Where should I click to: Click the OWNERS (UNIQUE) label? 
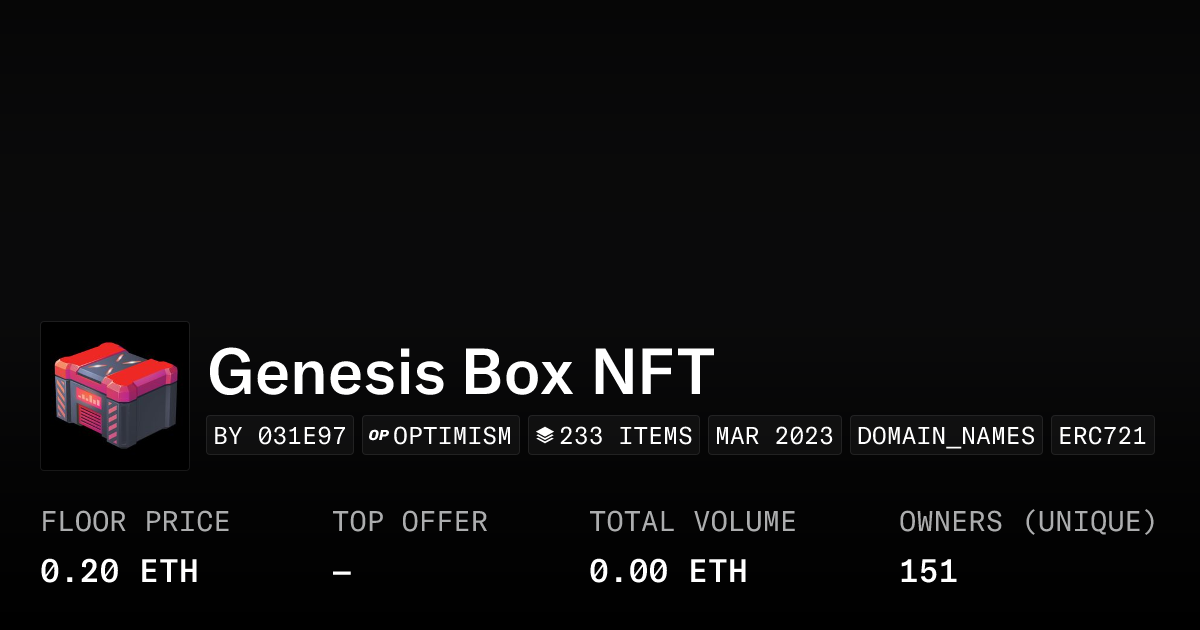(1027, 522)
